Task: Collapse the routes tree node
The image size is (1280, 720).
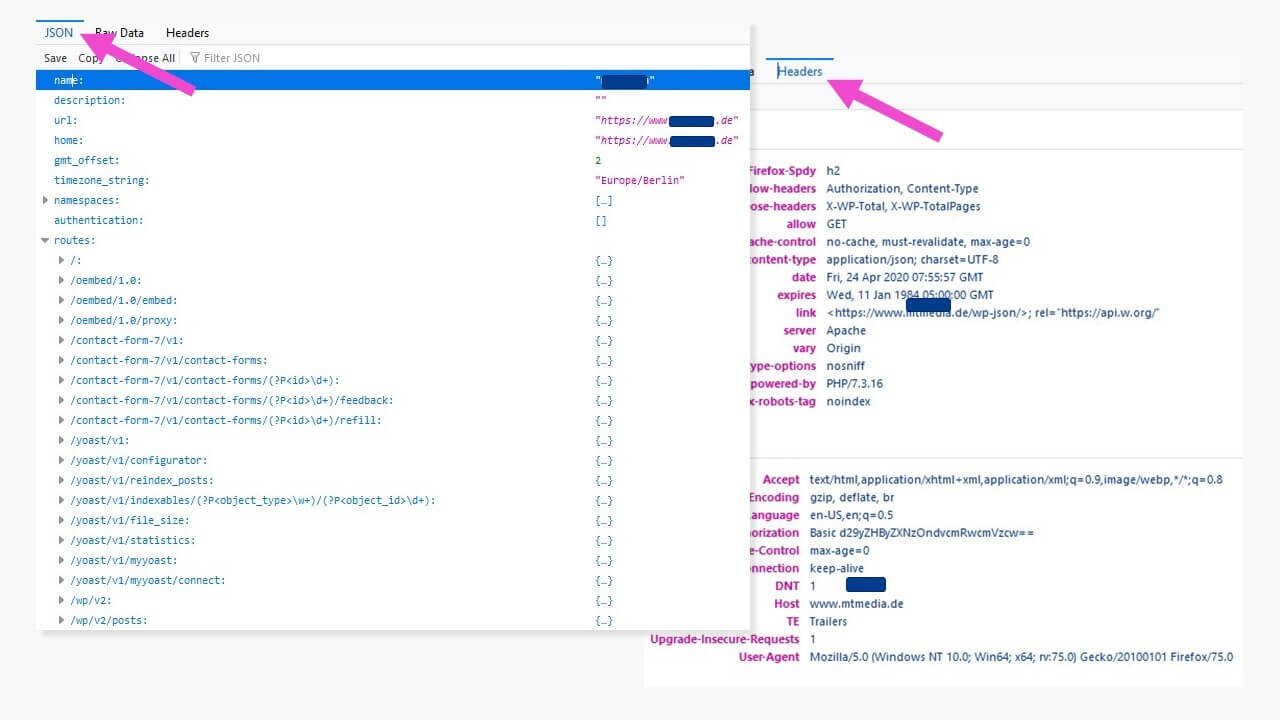Action: click(x=45, y=240)
